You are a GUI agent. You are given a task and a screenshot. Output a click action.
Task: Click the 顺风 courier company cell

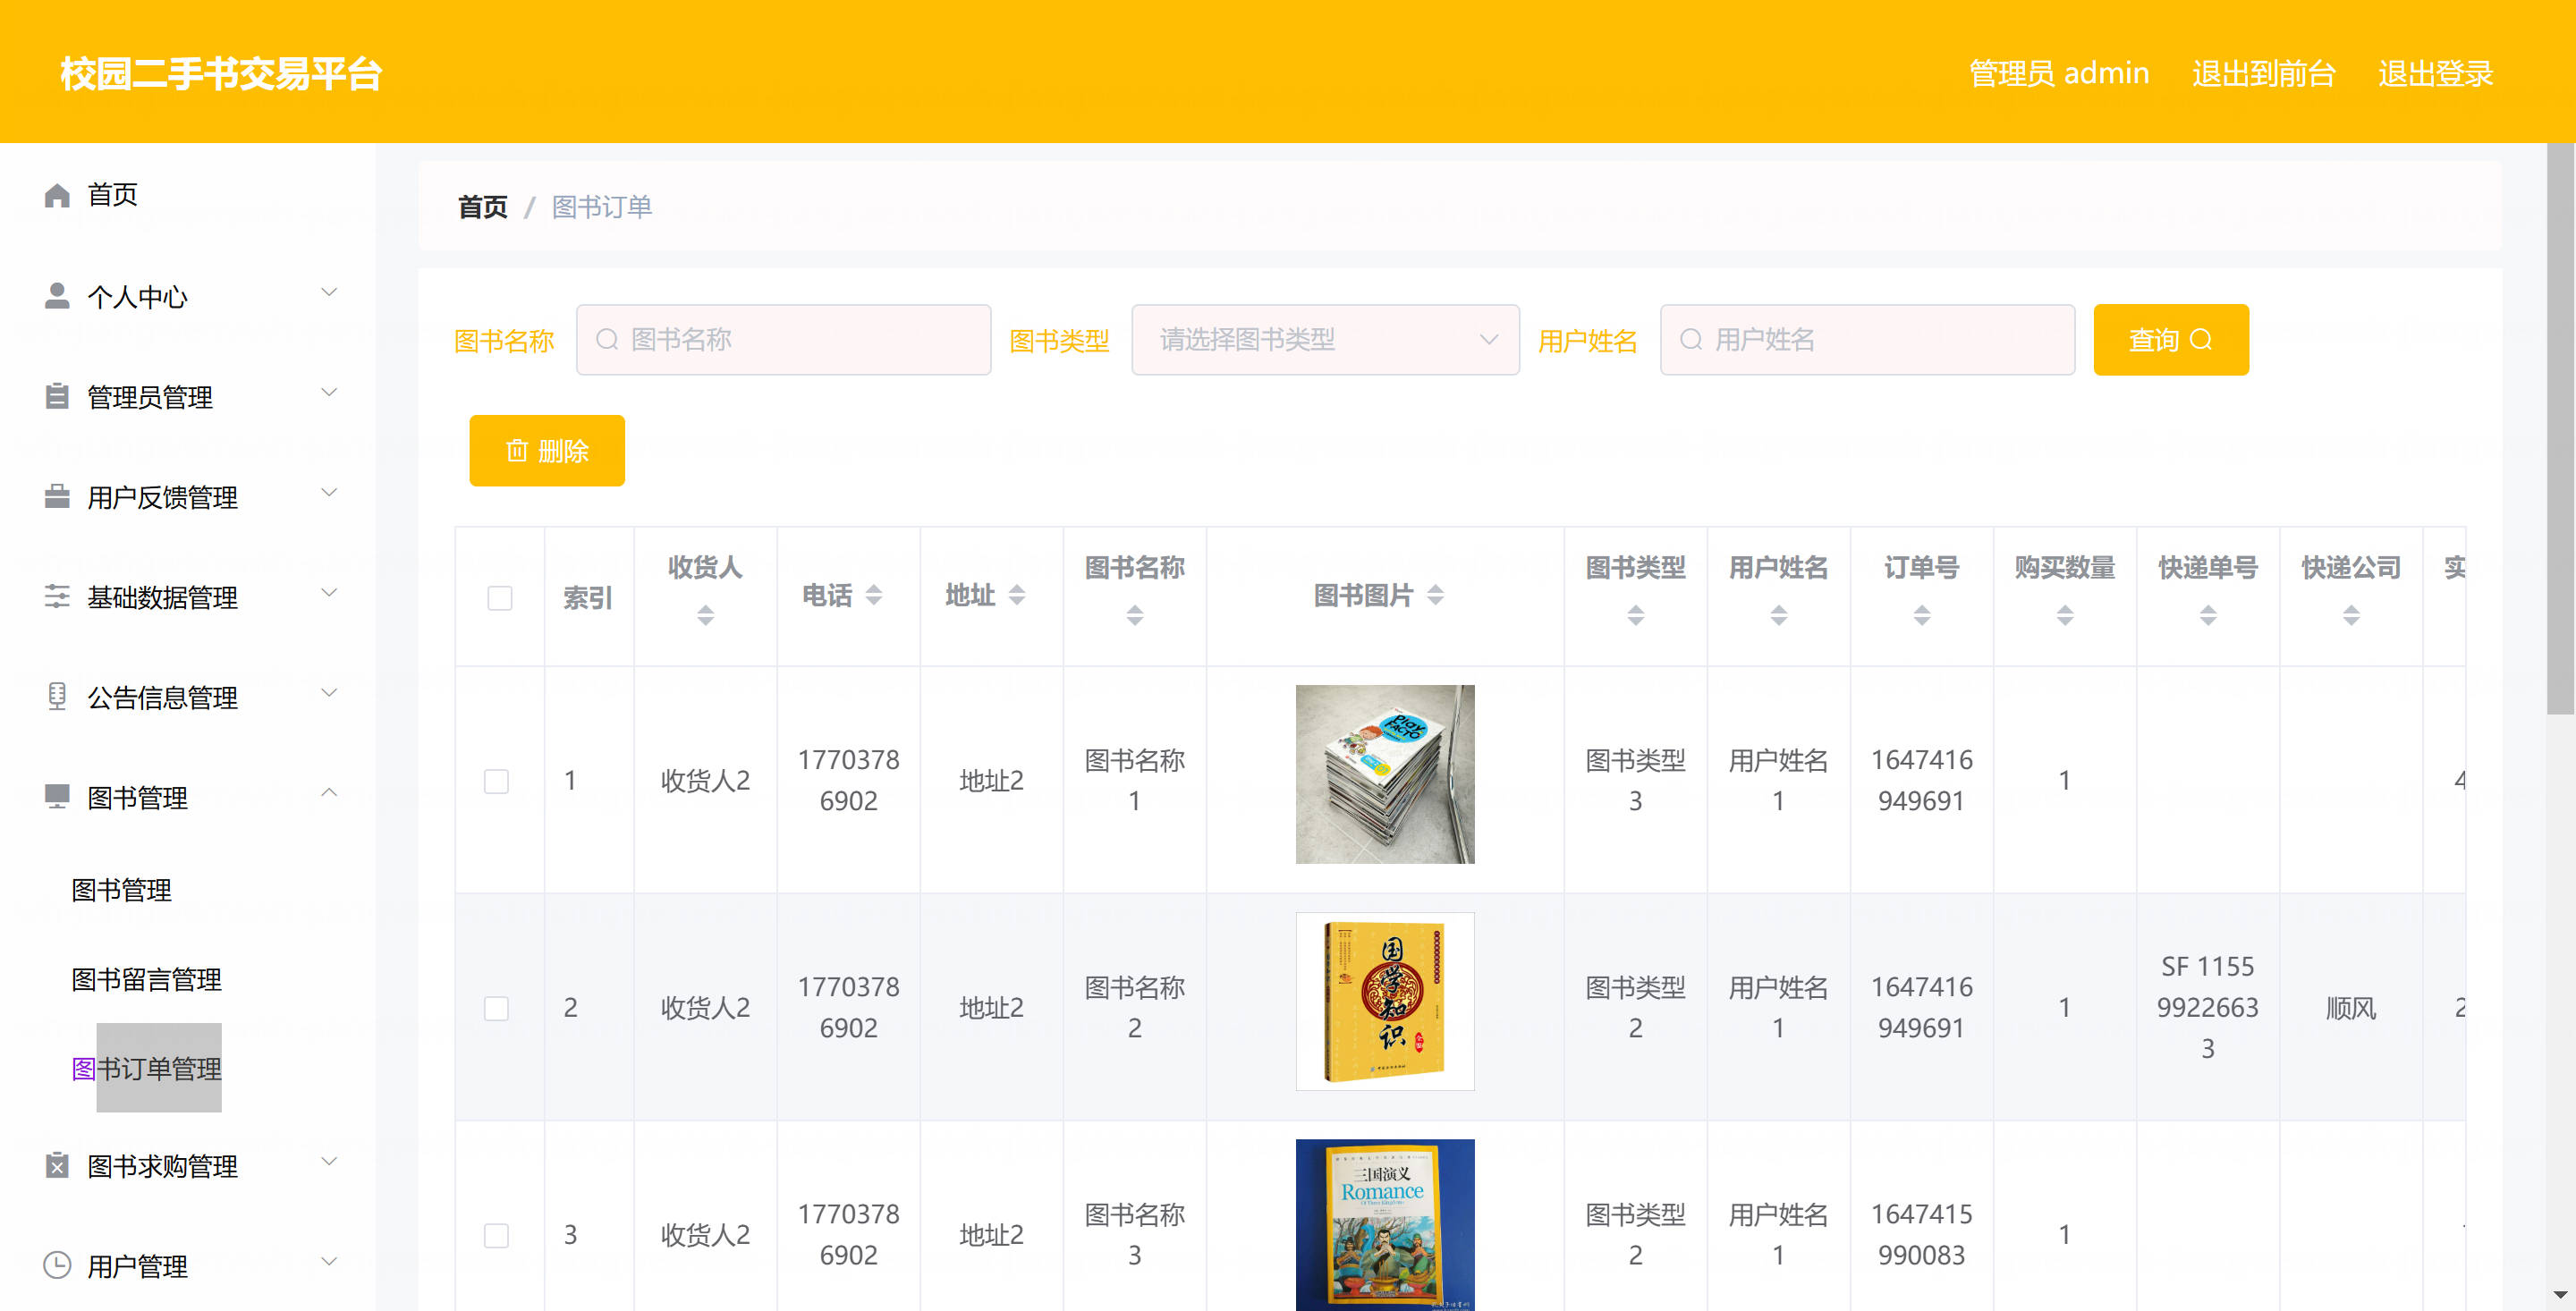[2350, 1008]
